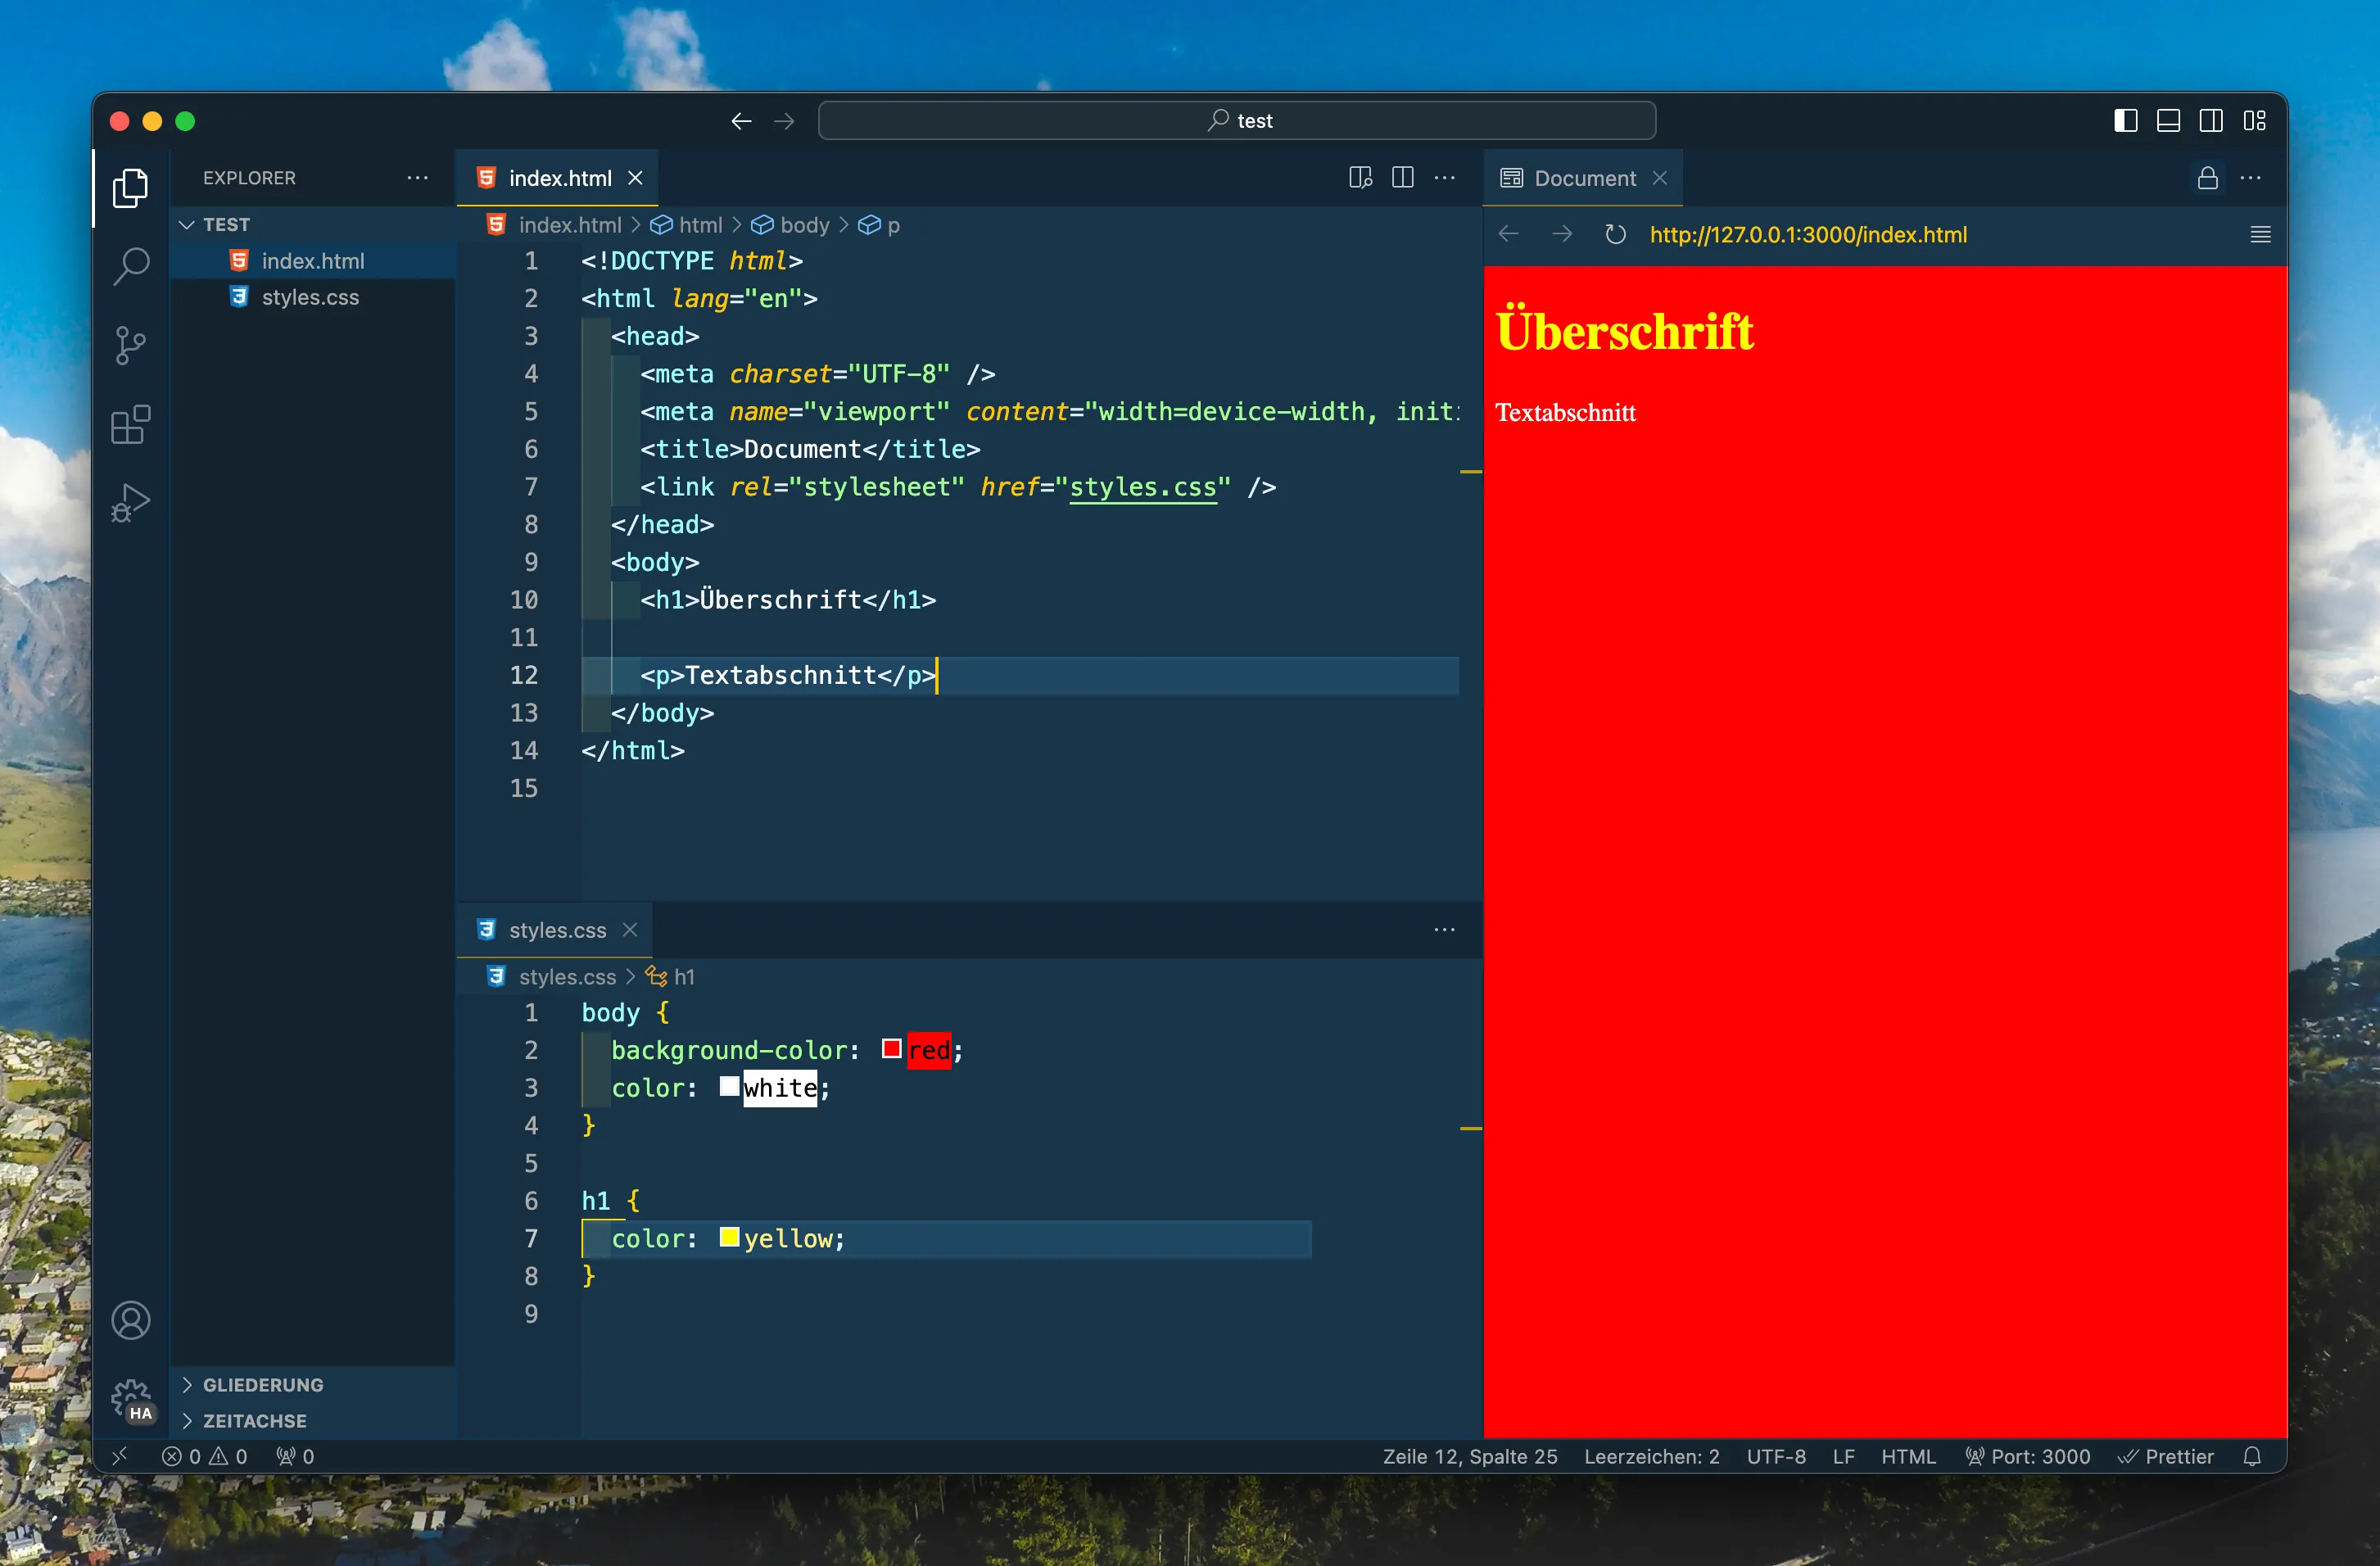Click the Überschrift heading in preview

[x=1624, y=331]
